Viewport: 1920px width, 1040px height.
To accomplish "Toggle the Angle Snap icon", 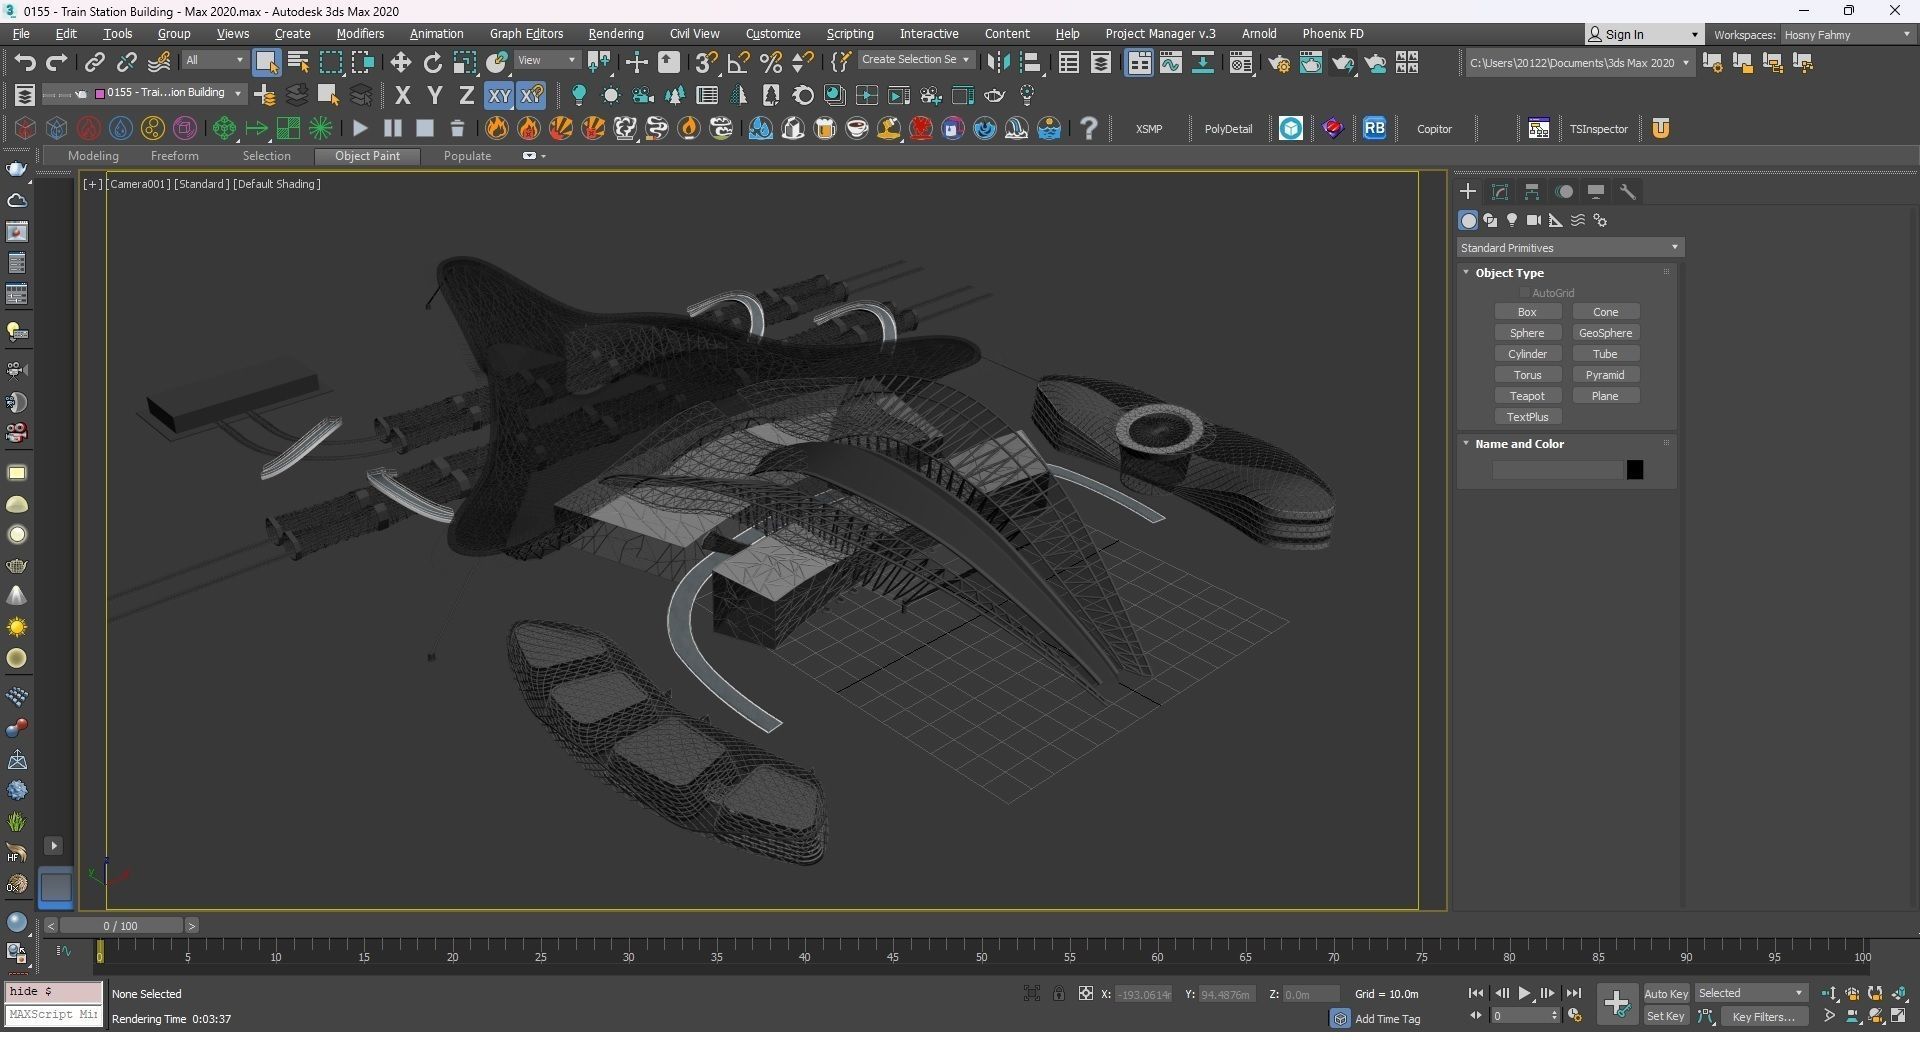I will click(x=738, y=63).
